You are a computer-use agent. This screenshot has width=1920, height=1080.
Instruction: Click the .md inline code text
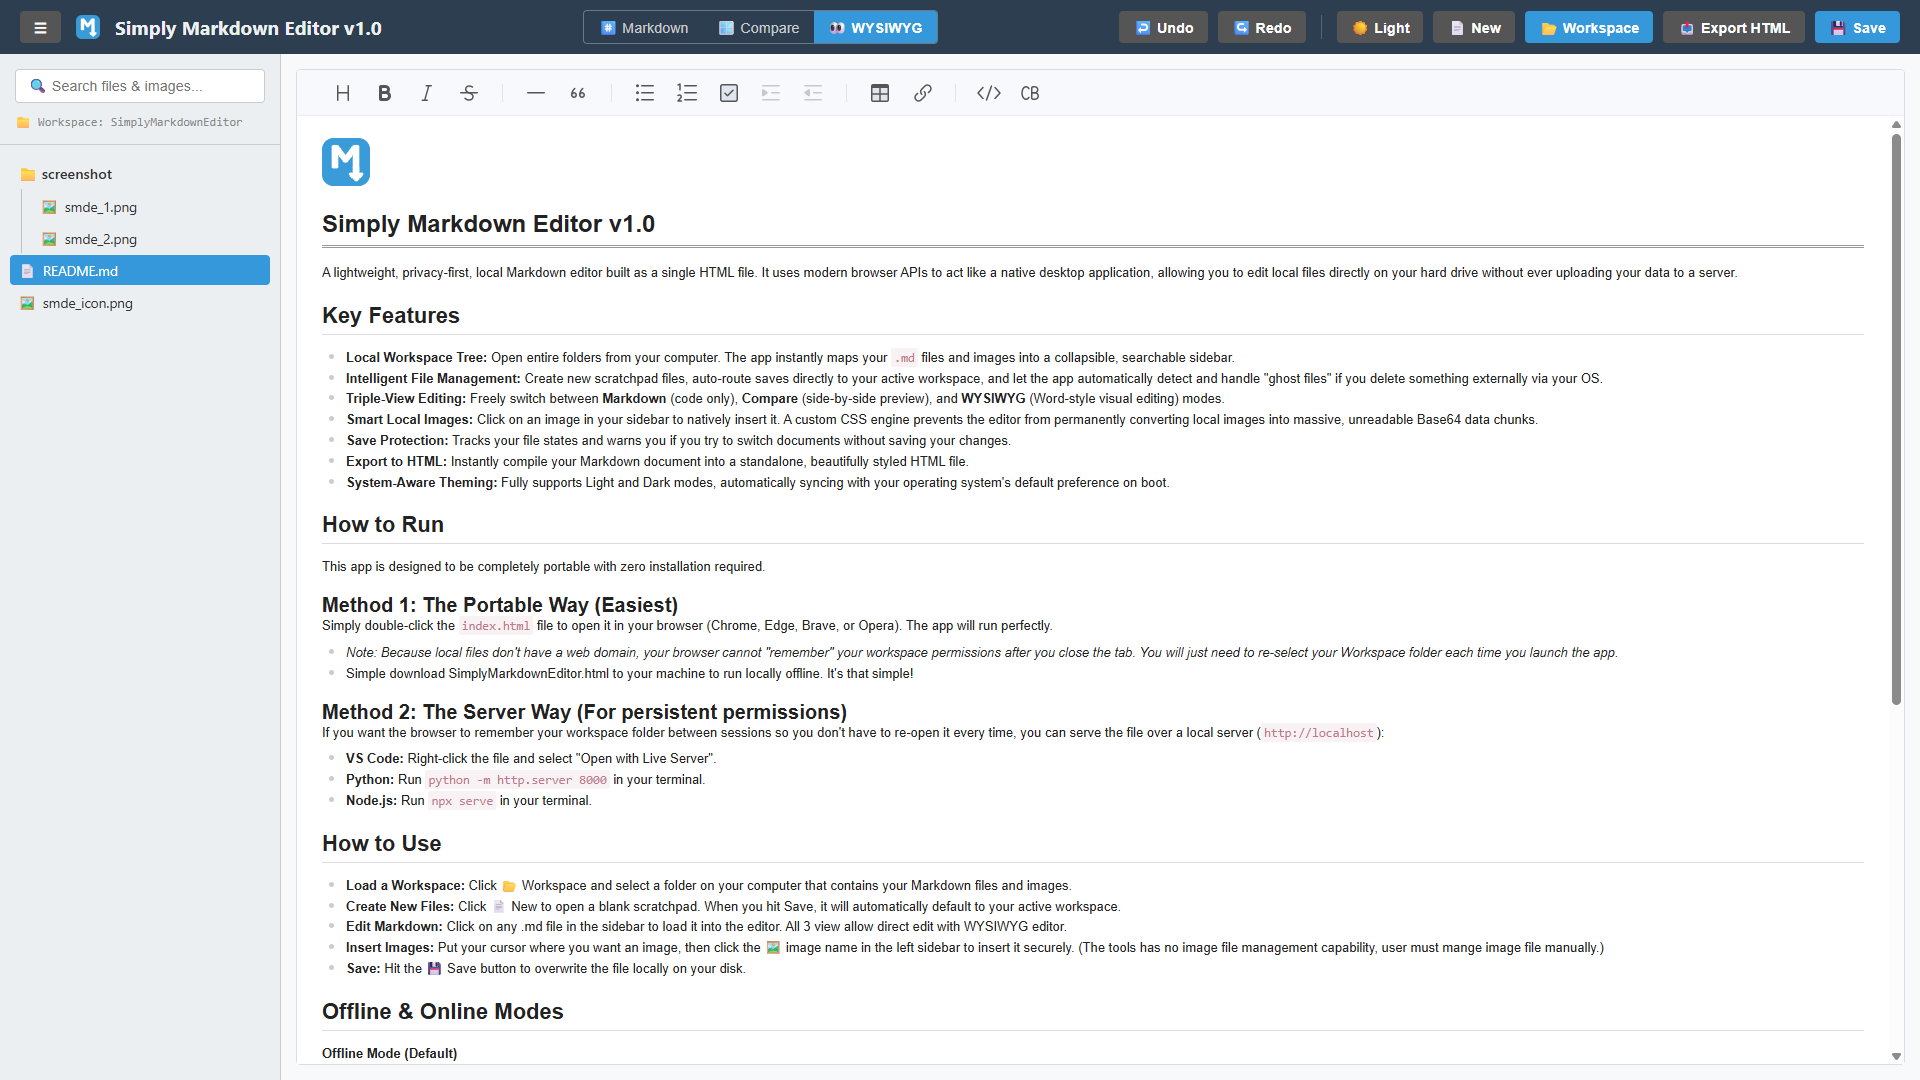coord(905,358)
